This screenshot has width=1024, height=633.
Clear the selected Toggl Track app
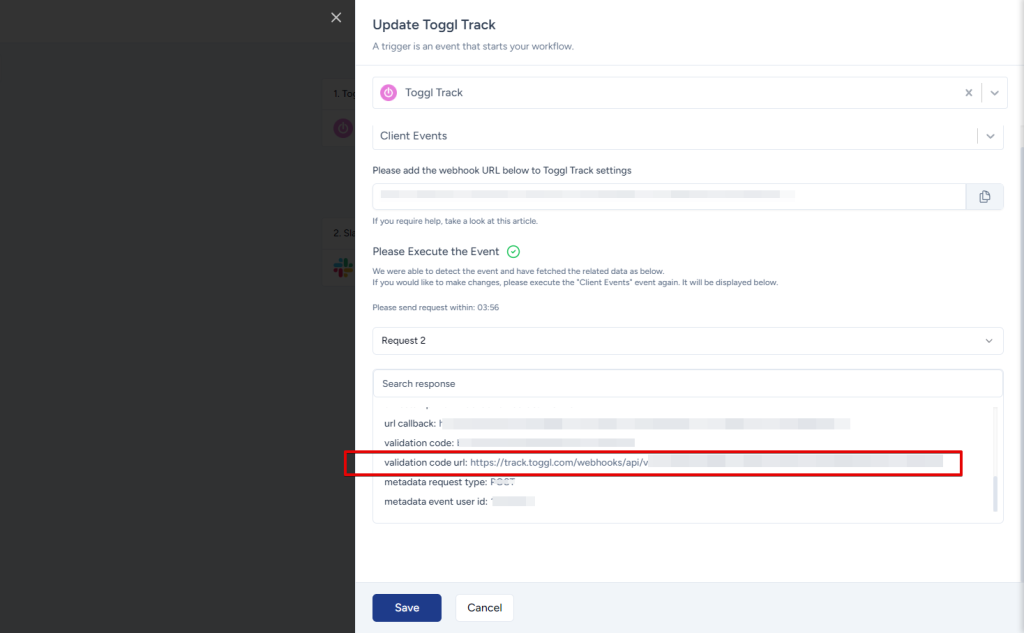tap(968, 93)
